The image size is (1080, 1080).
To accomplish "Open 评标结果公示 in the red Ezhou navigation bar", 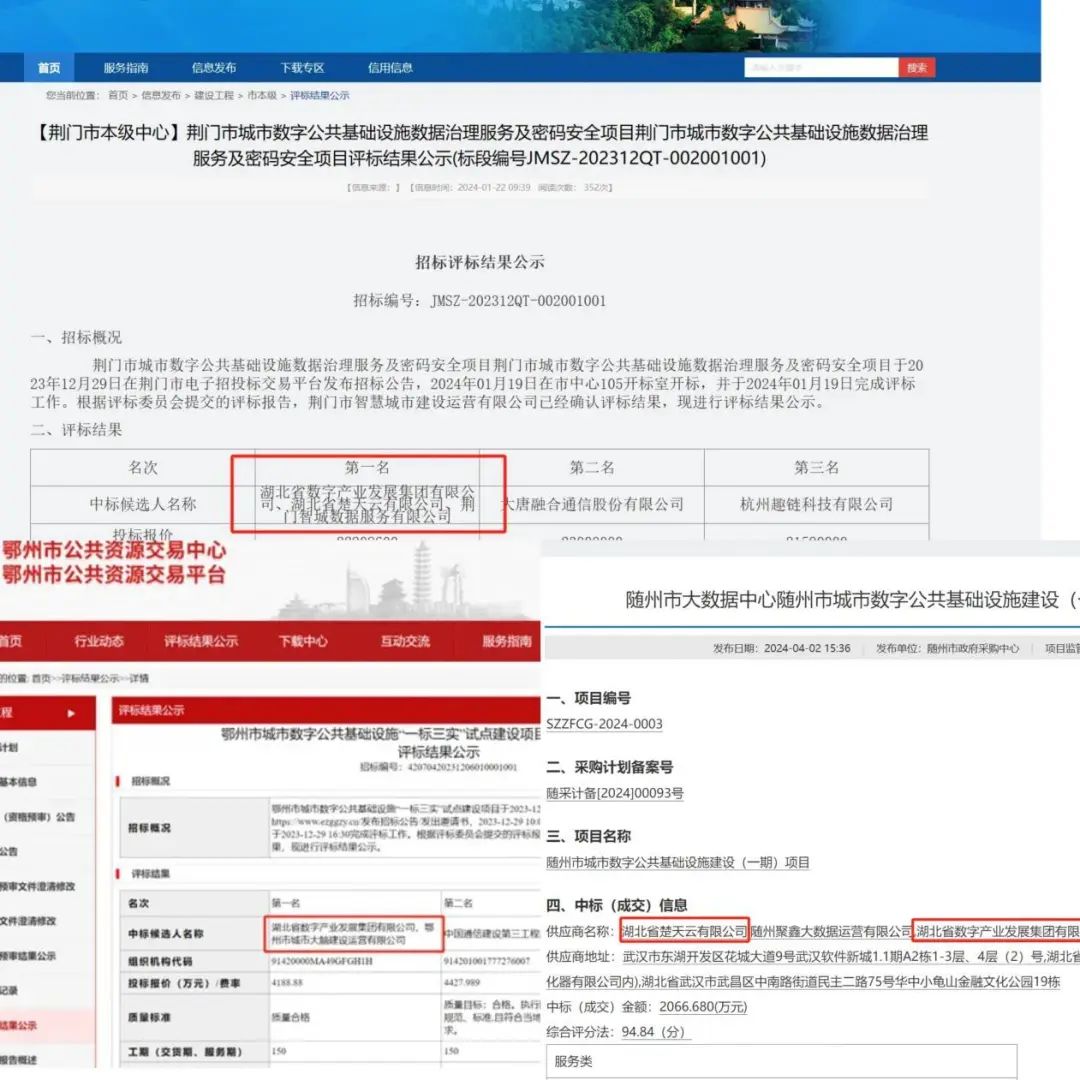I will [201, 641].
